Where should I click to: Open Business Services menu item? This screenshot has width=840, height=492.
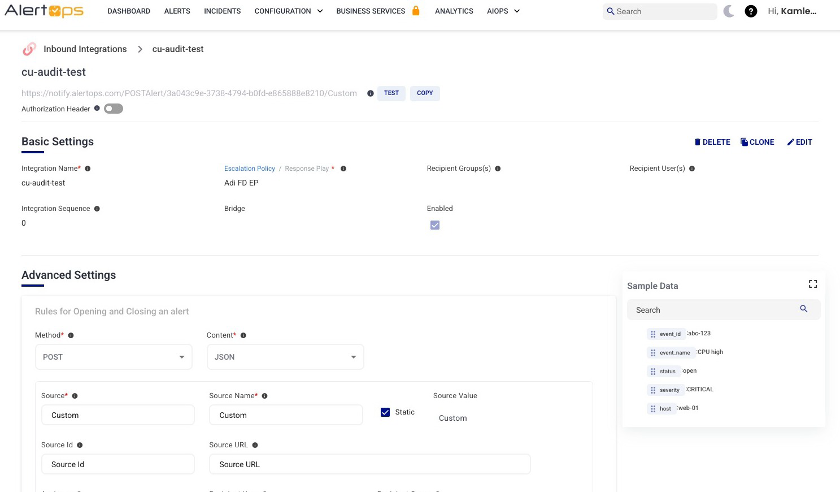(371, 11)
